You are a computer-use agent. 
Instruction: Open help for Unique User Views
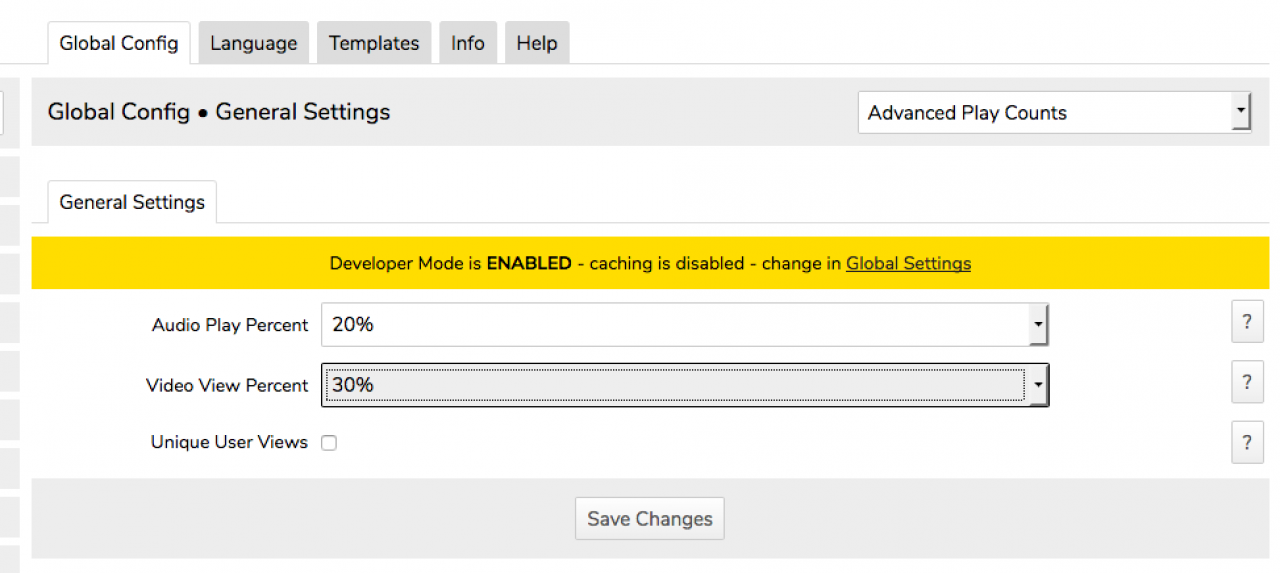(x=1247, y=442)
